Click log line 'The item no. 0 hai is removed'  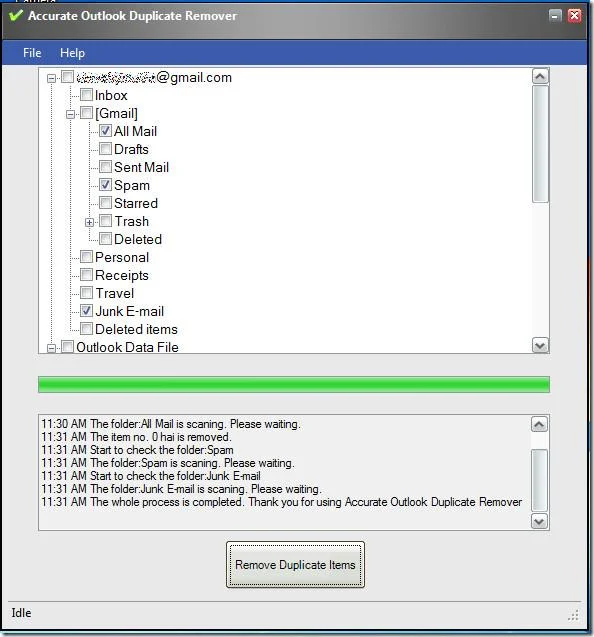click(x=136, y=437)
